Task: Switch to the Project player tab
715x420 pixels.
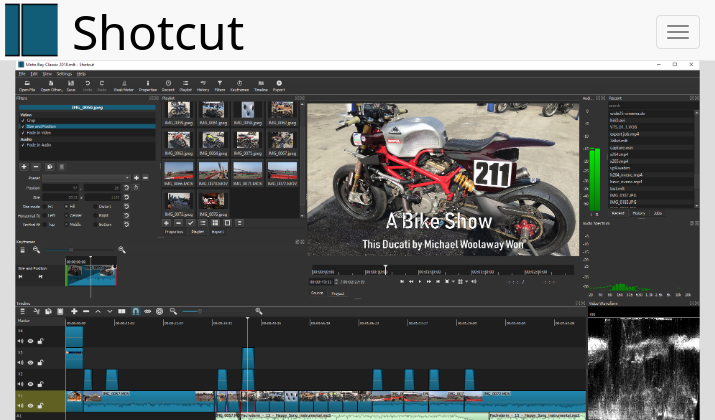Action: pos(338,294)
